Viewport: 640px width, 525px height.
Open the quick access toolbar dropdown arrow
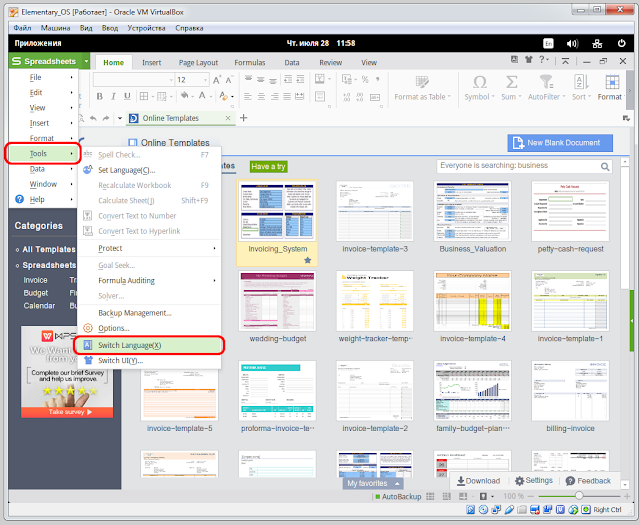coord(120,118)
